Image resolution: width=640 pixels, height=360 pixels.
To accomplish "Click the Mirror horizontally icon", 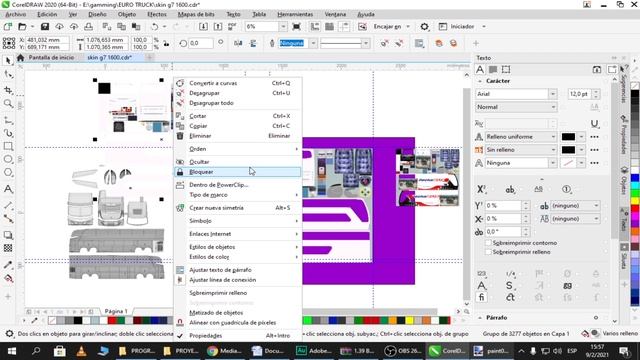I will 238,43.
